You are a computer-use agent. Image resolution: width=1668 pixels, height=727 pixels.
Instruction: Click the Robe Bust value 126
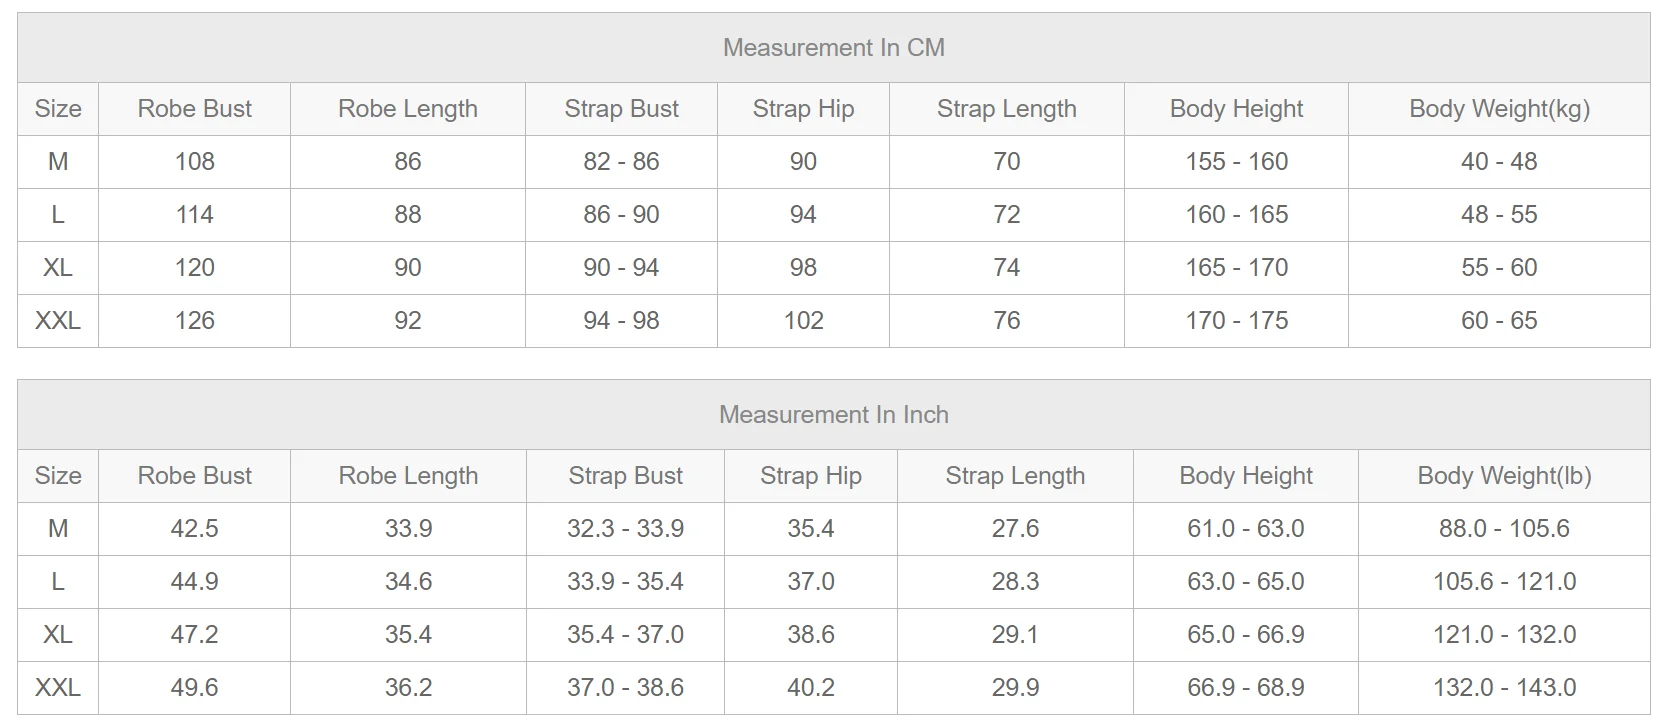coord(195,321)
